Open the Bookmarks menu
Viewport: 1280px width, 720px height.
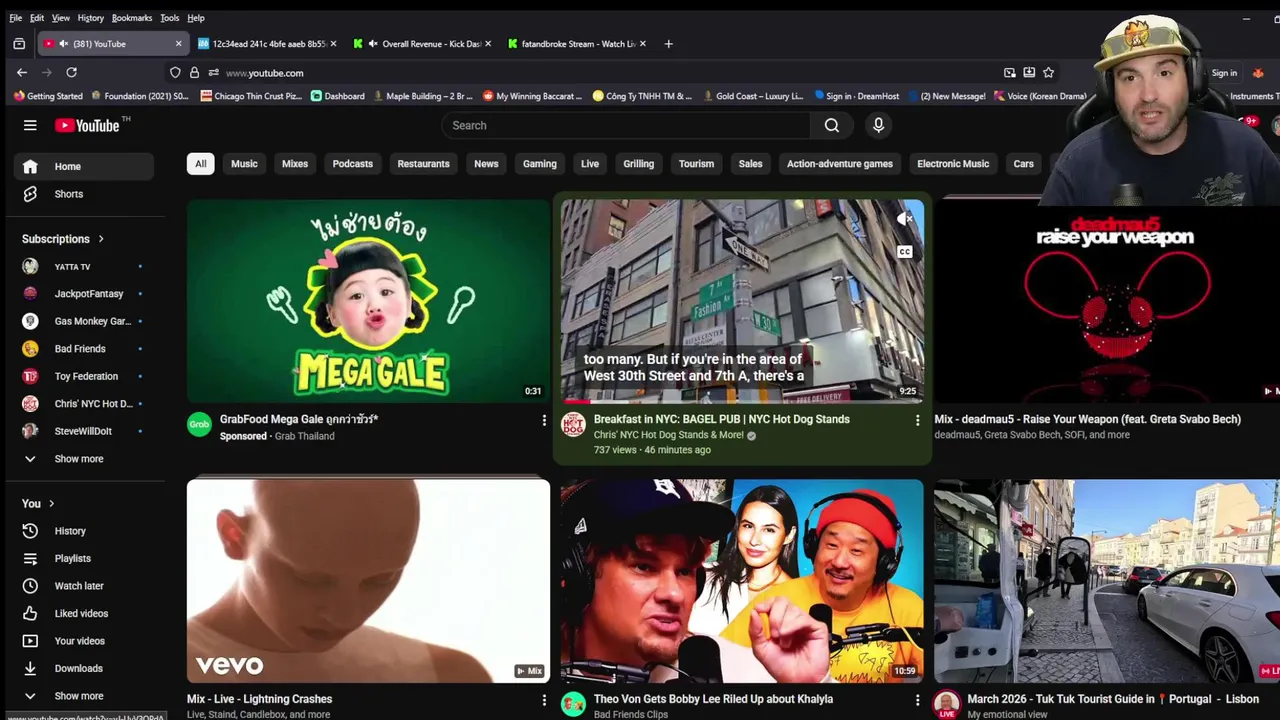click(131, 18)
